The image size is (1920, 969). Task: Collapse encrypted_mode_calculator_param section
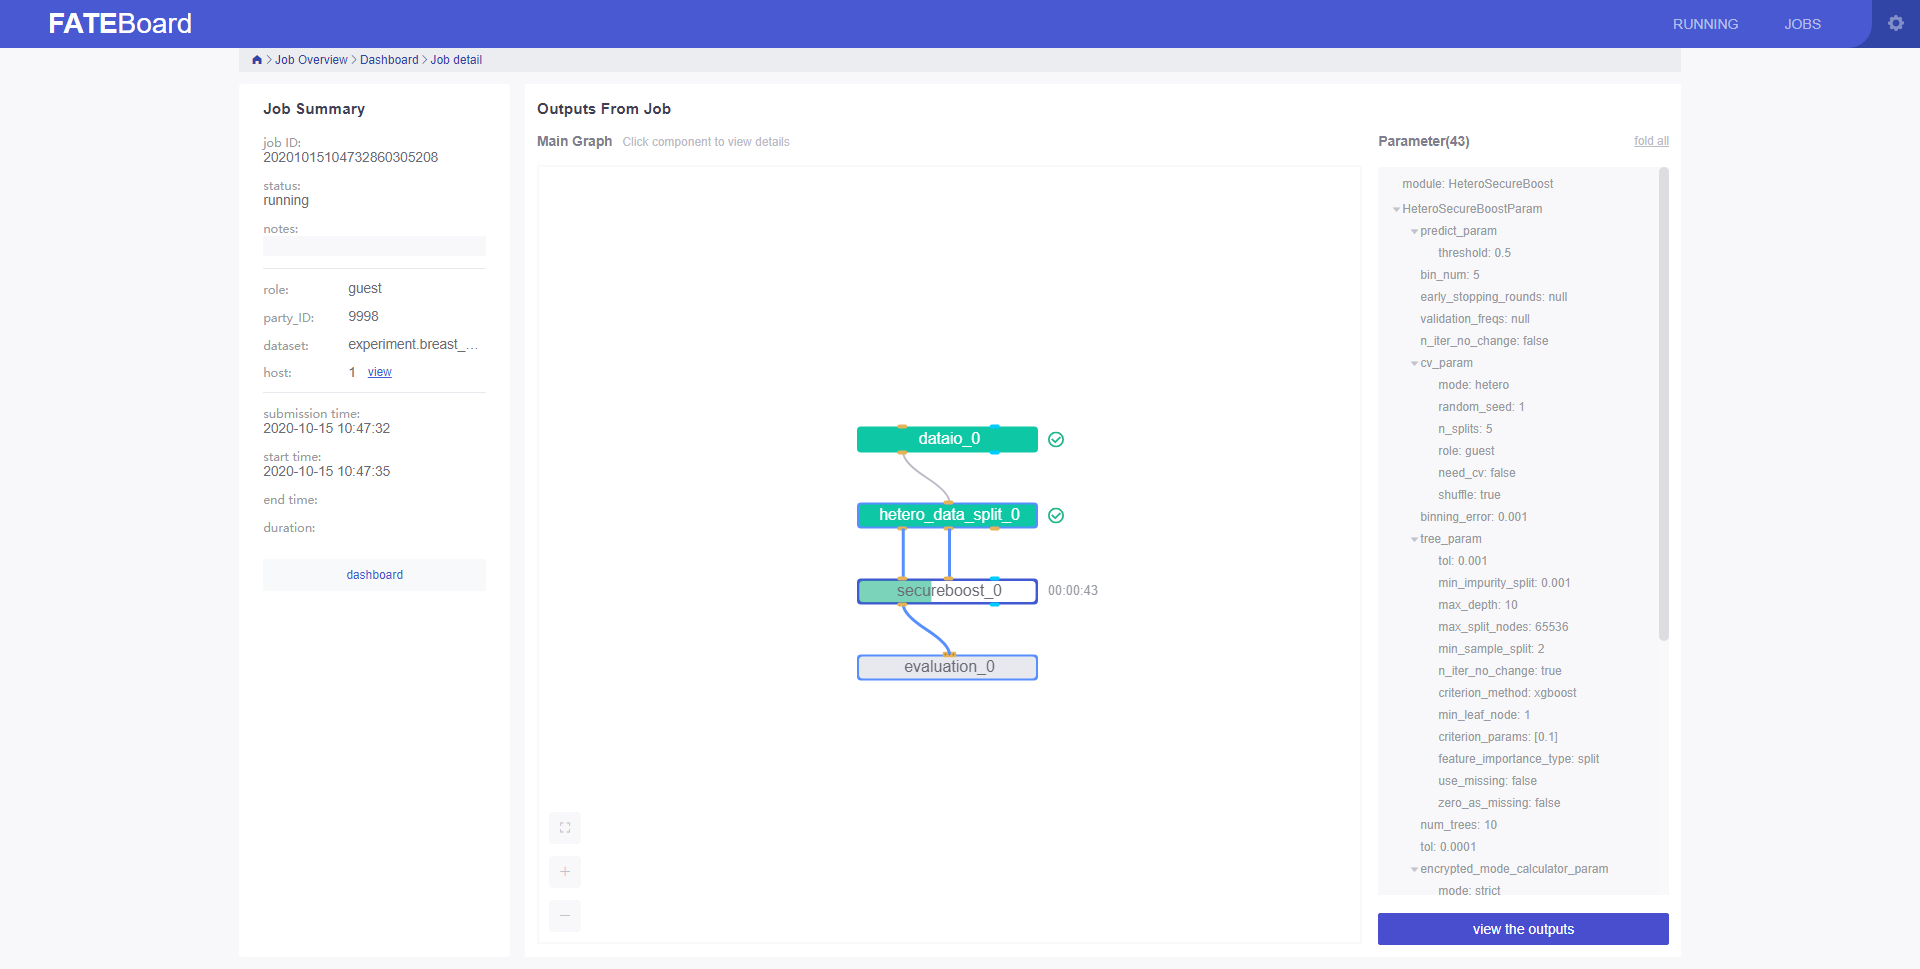(1414, 869)
